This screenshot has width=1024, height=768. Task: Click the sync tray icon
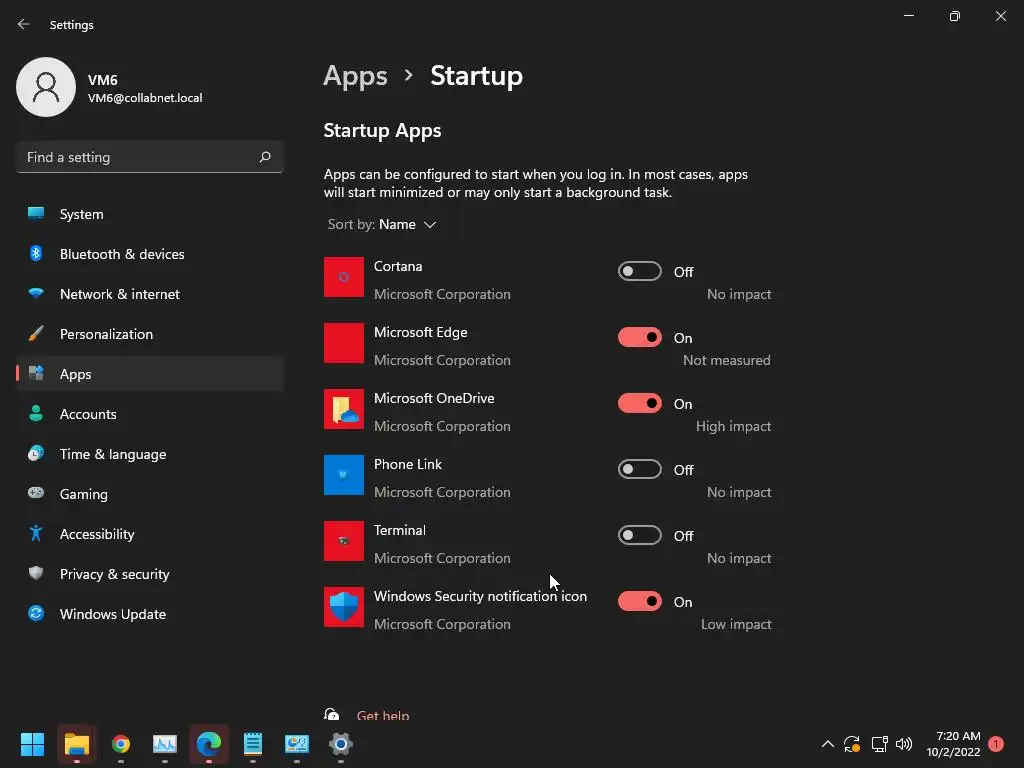click(x=852, y=744)
